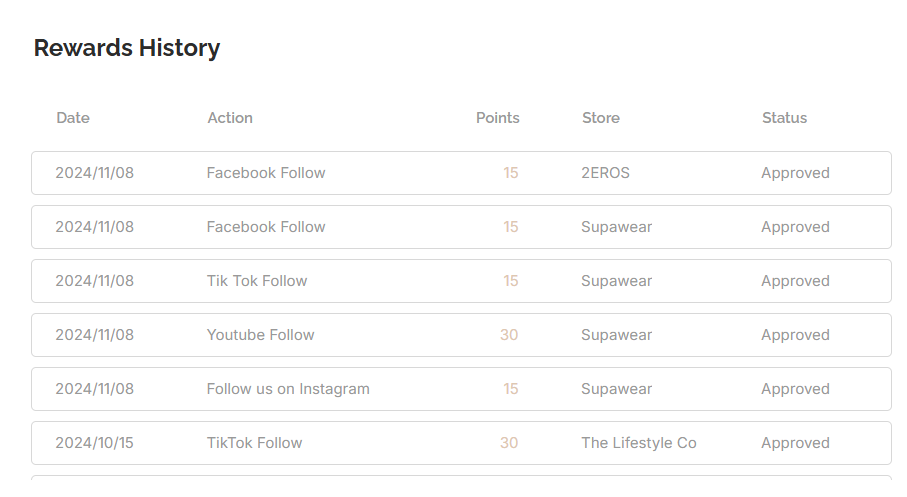The height and width of the screenshot is (497, 907).
Task: Click the 15 points value for Instagram follow
Action: (510, 389)
